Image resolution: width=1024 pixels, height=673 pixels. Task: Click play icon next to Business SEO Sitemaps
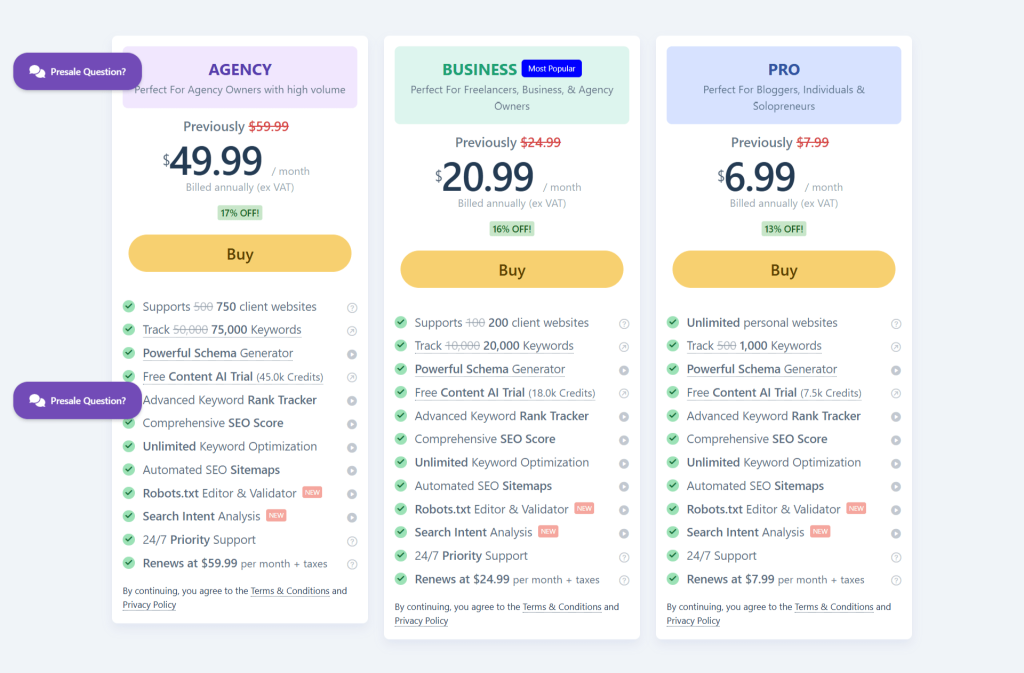[x=624, y=486]
